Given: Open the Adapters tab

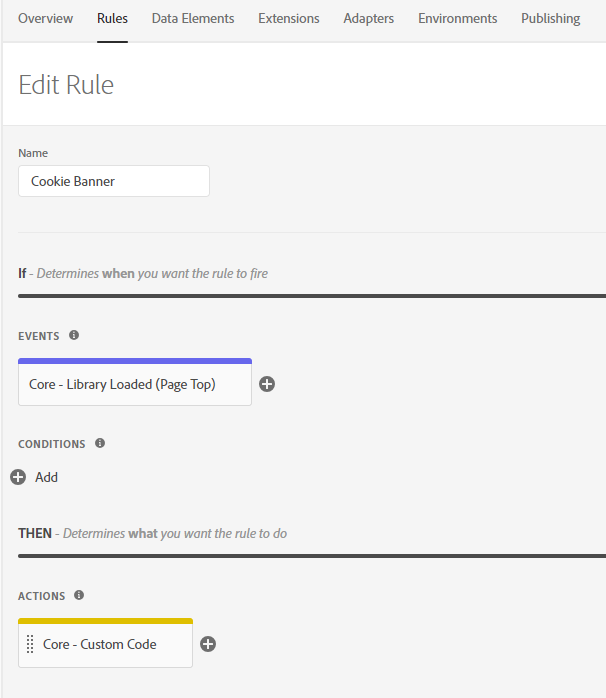Looking at the screenshot, I should click(x=369, y=19).
